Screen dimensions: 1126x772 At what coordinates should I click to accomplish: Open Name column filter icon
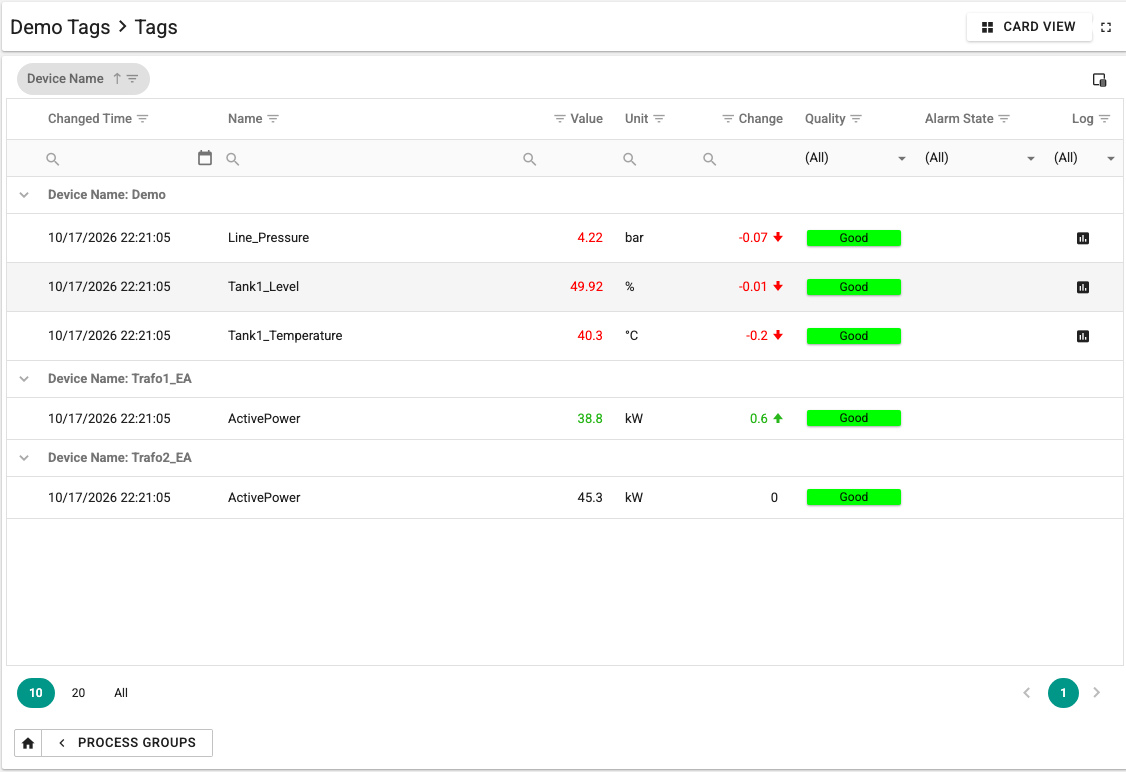point(273,119)
